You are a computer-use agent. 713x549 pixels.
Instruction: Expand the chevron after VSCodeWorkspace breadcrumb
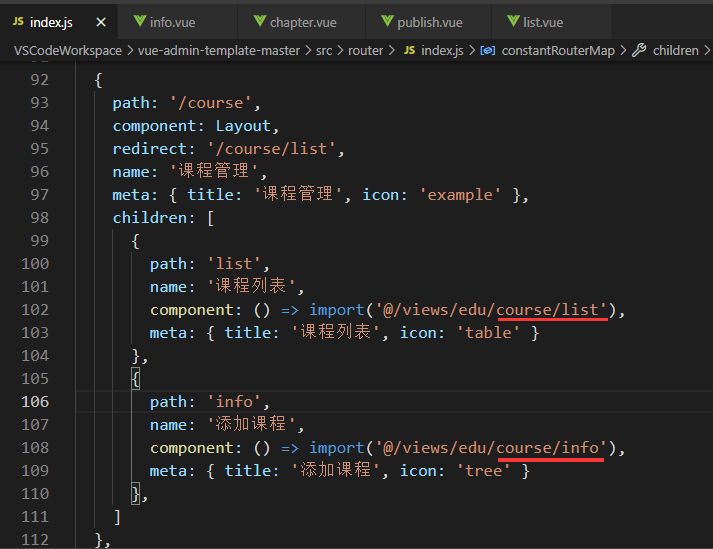point(130,50)
